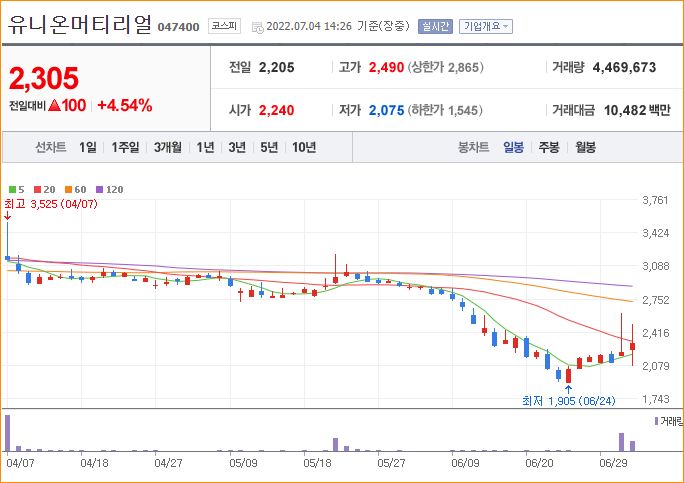
Task: Click the 거래대금 value 10,482 백만
Action: 637,110
